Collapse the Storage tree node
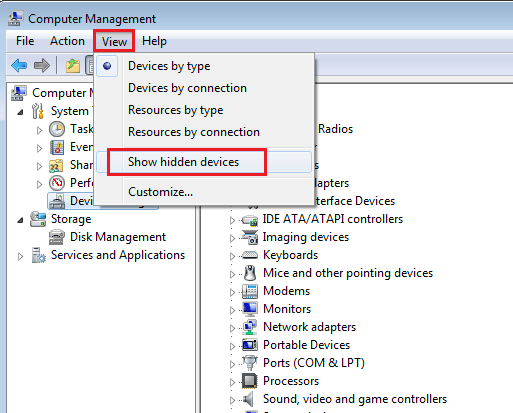 [x=21, y=220]
